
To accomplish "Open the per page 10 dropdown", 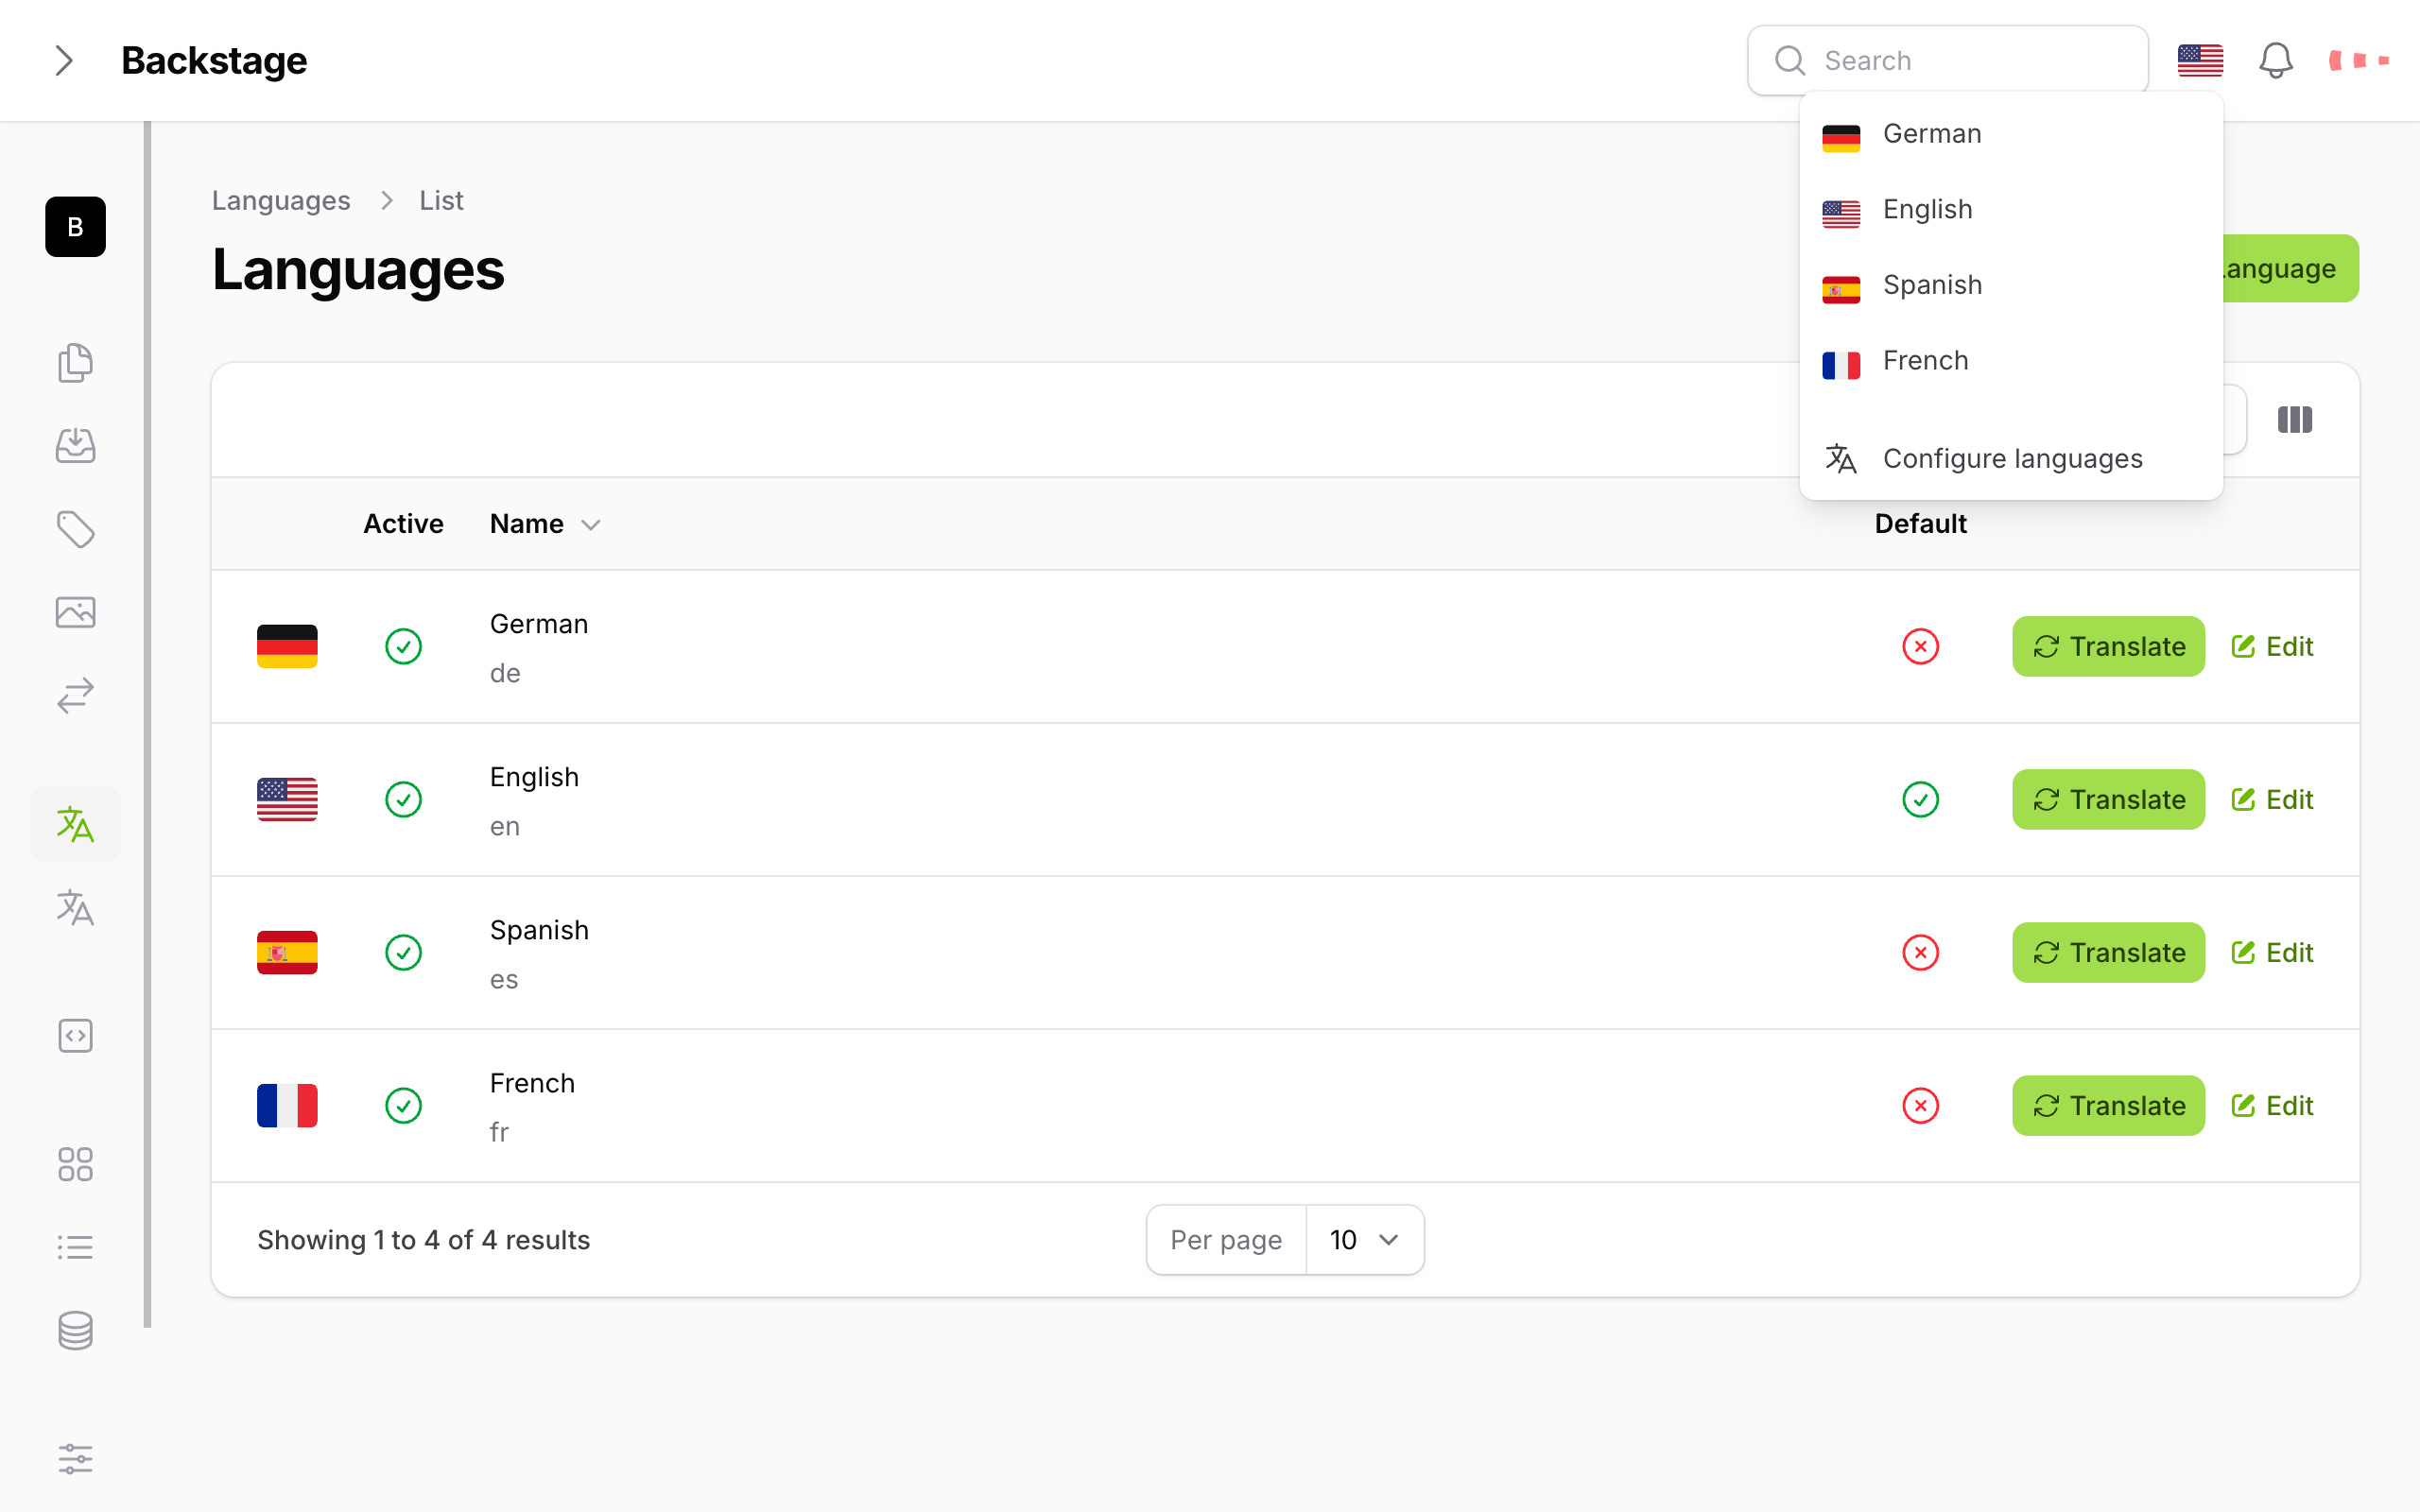I will (1364, 1240).
